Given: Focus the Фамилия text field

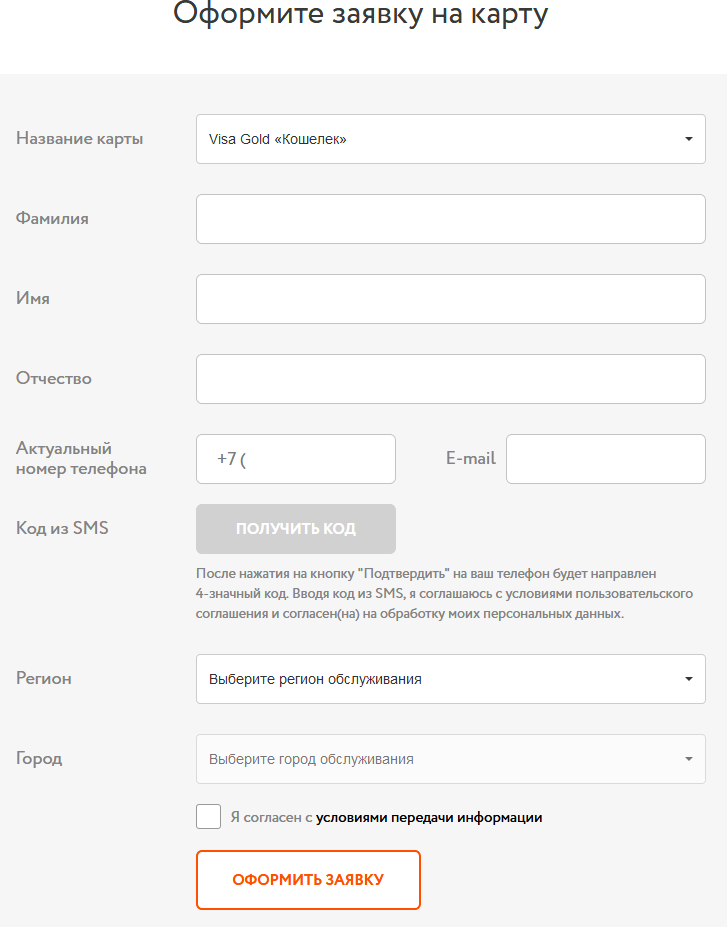Looking at the screenshot, I should [450, 219].
